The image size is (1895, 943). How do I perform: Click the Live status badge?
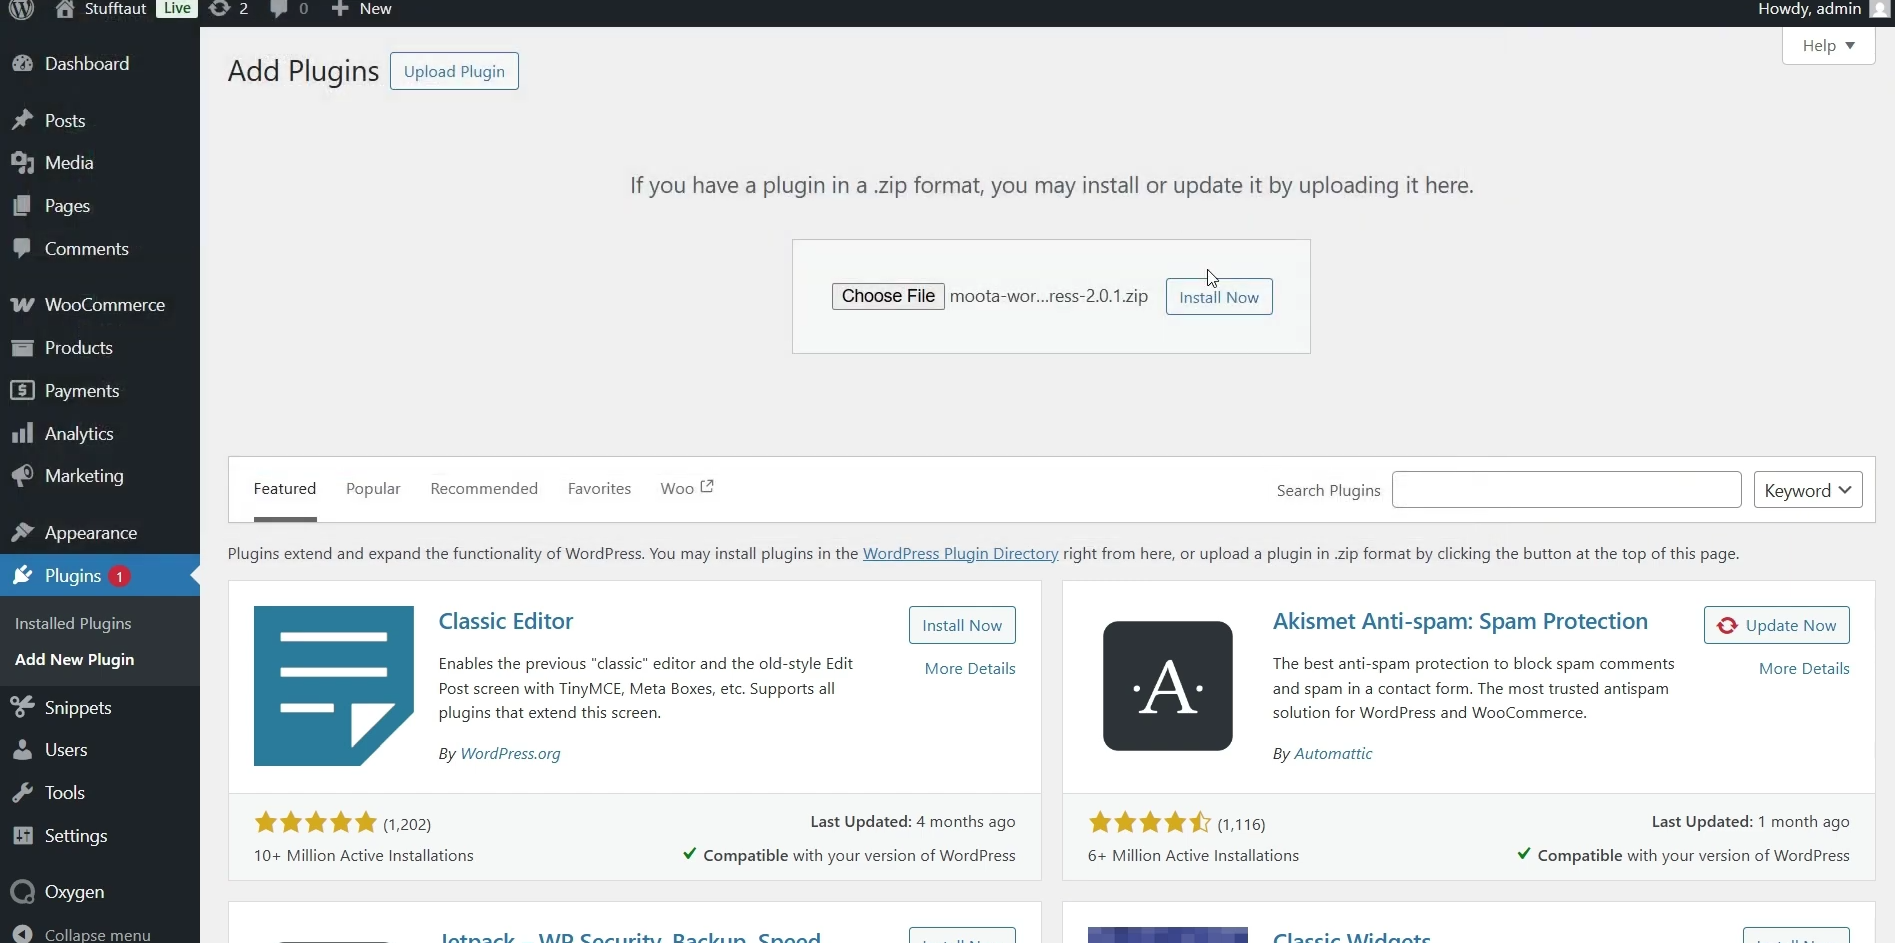click(x=177, y=8)
